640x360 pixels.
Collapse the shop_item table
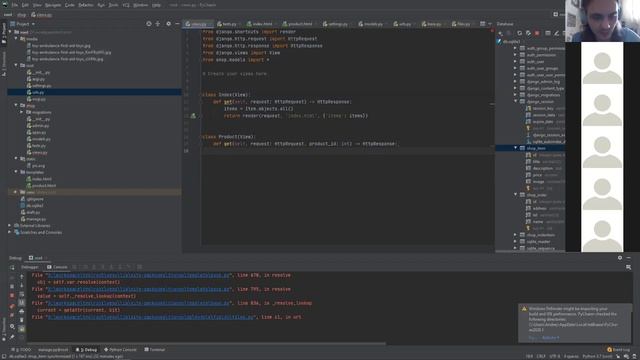click(x=516, y=148)
